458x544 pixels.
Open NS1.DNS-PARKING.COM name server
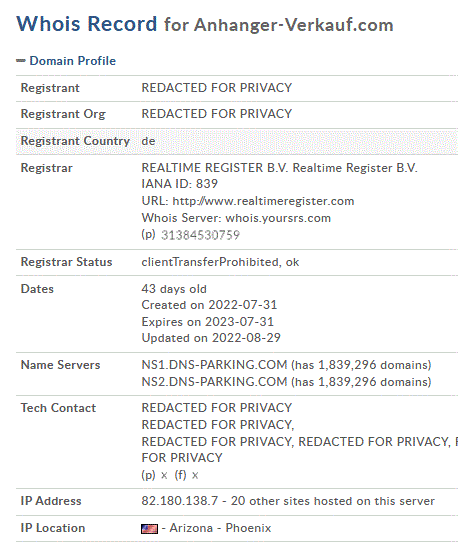pos(214,365)
